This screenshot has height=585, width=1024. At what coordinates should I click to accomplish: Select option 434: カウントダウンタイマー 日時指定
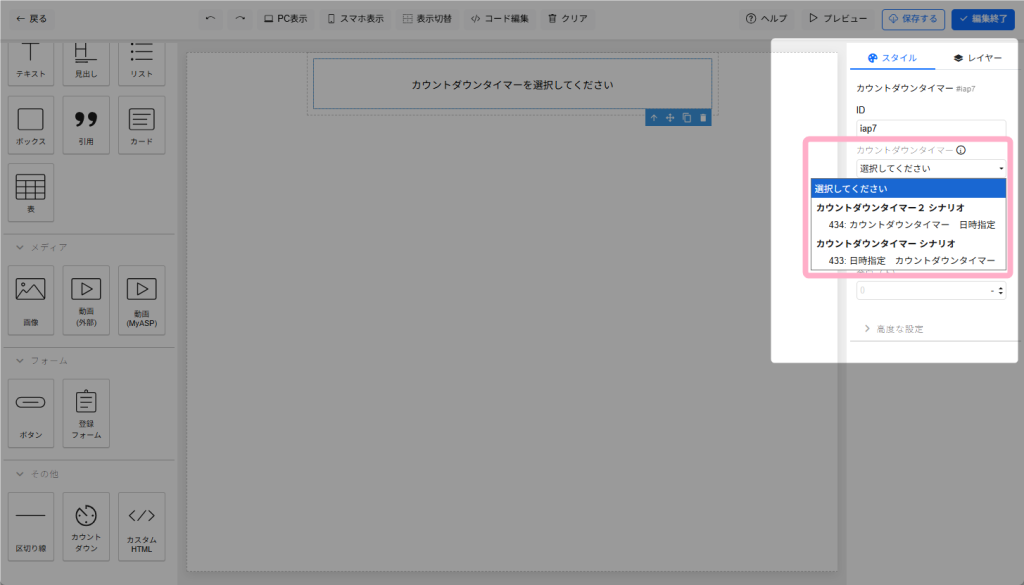[x=911, y=225]
